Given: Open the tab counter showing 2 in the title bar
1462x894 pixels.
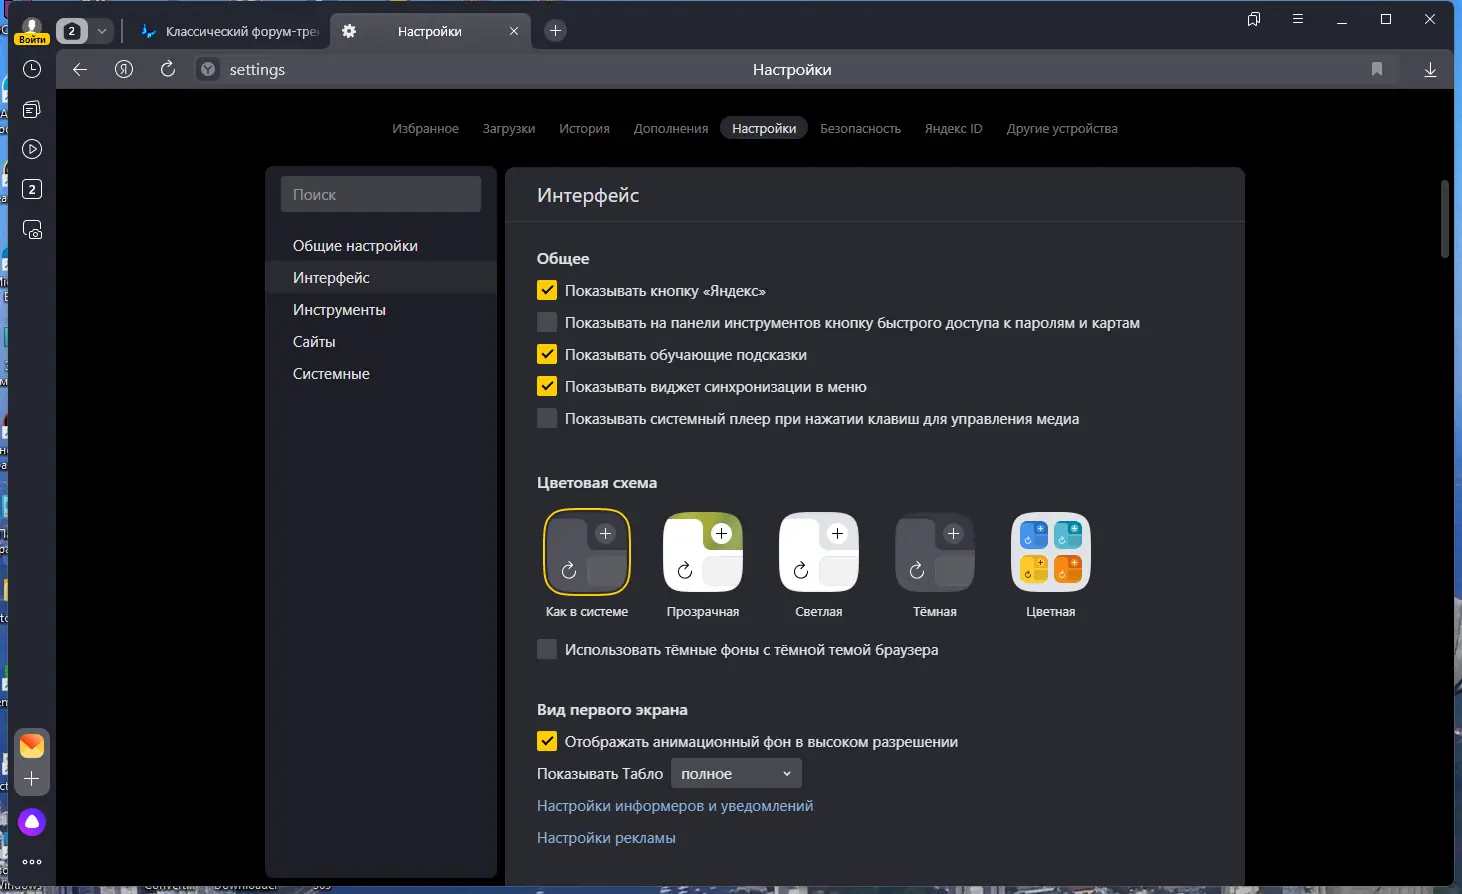Looking at the screenshot, I should (72, 31).
